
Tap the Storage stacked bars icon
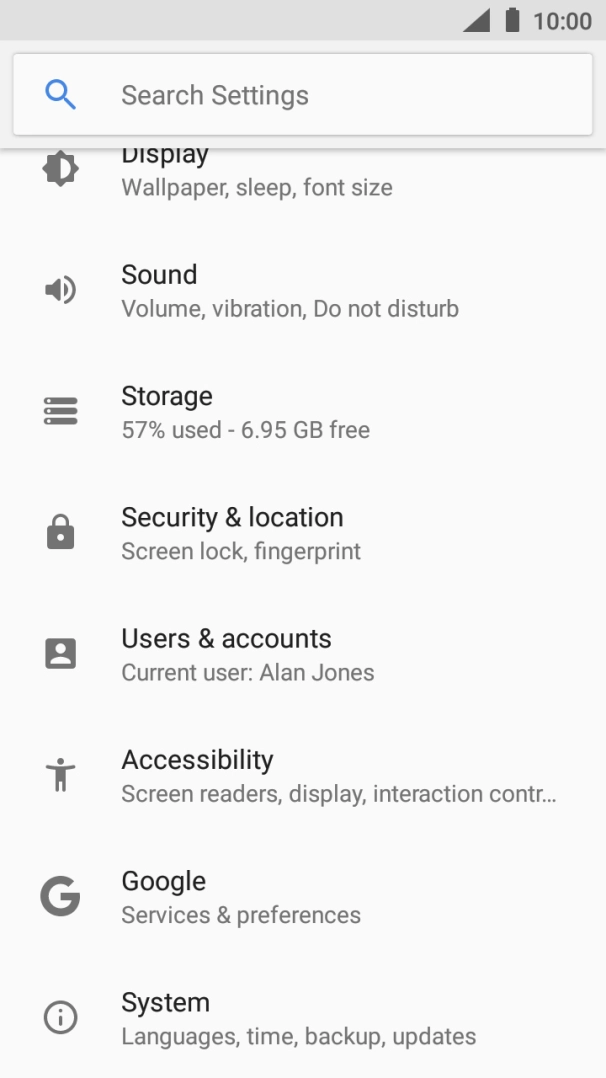pyautogui.click(x=60, y=411)
